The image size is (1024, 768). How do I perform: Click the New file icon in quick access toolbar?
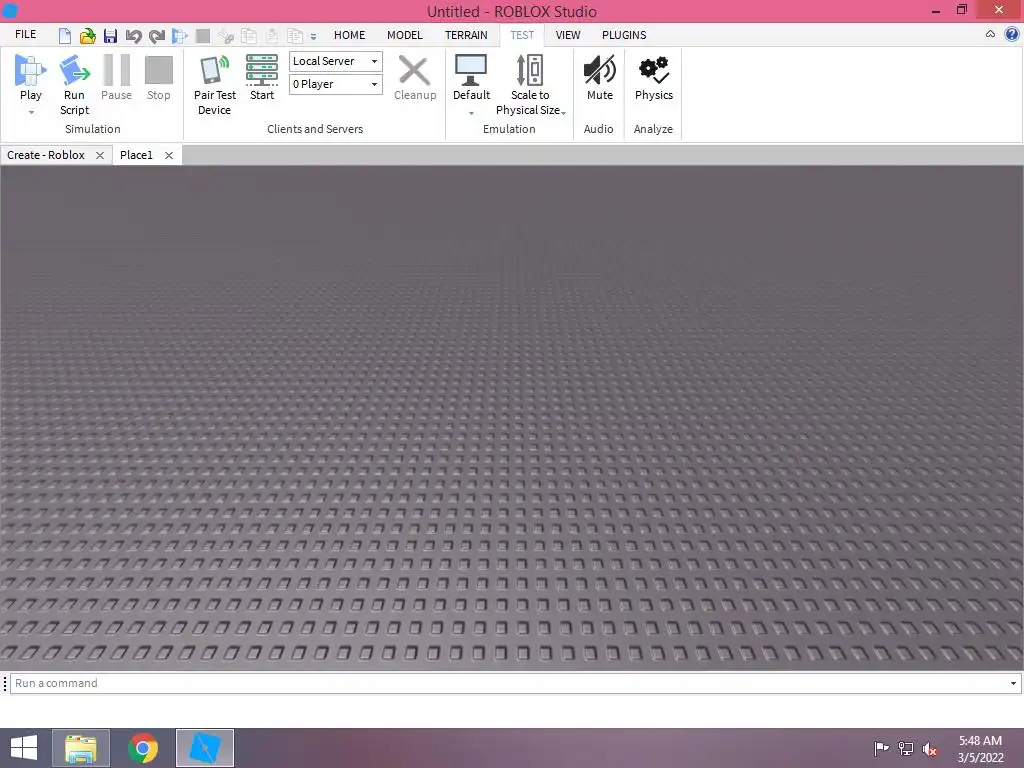[64, 35]
